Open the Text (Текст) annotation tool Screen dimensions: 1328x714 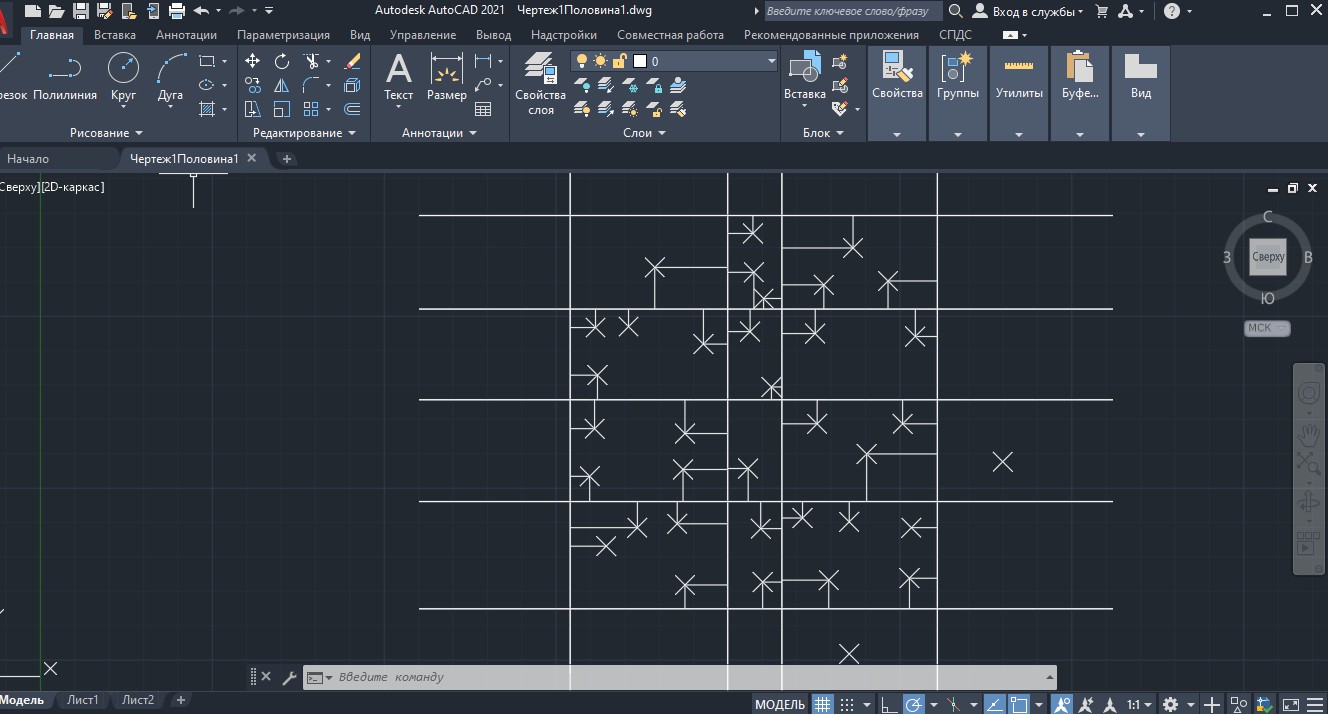(x=398, y=78)
